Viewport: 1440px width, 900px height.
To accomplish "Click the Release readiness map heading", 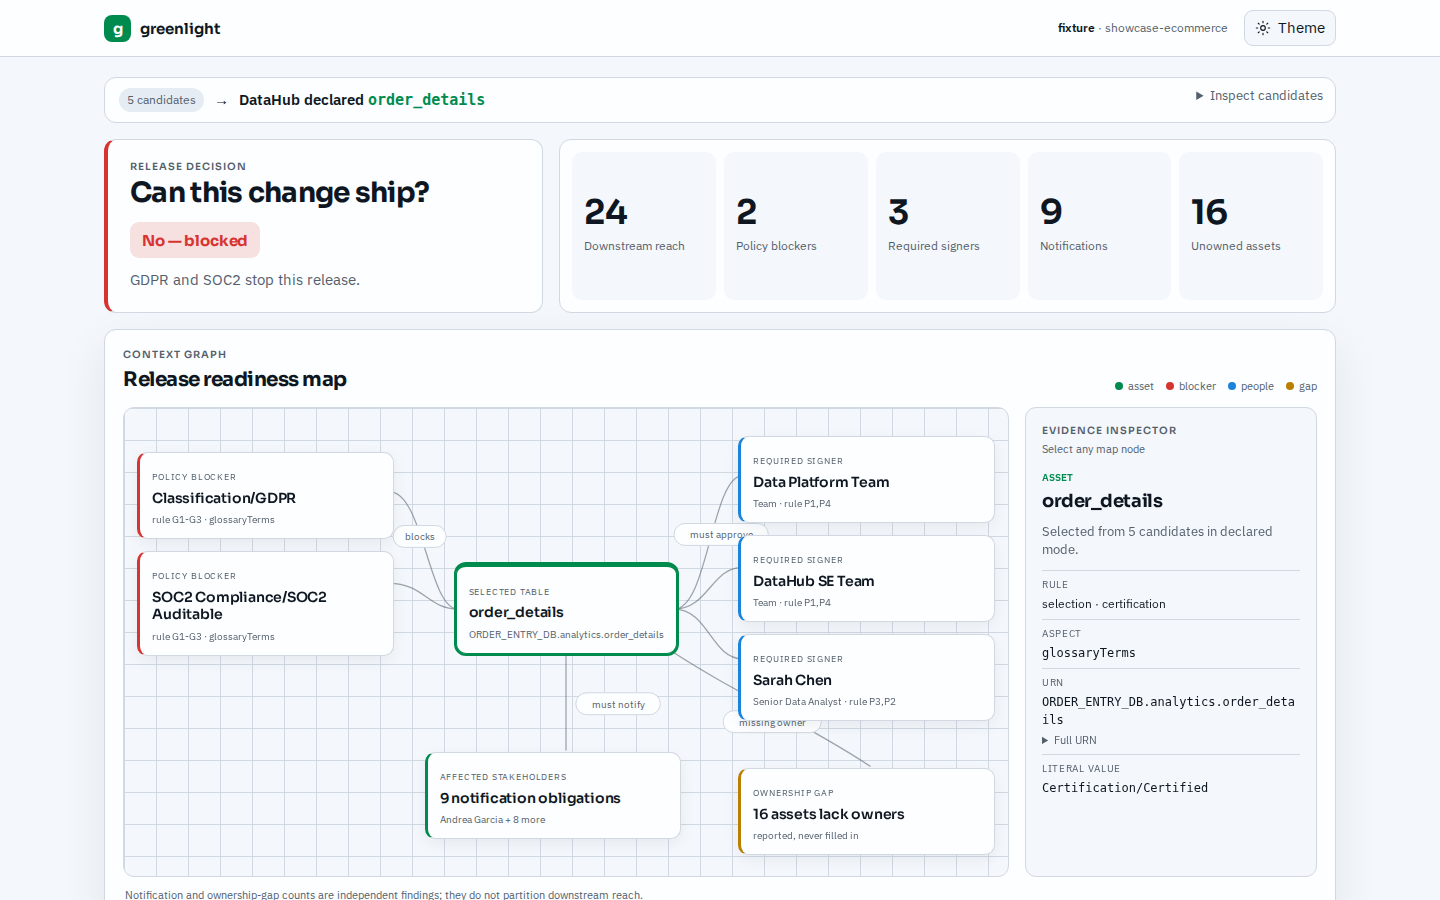I will [x=235, y=379].
